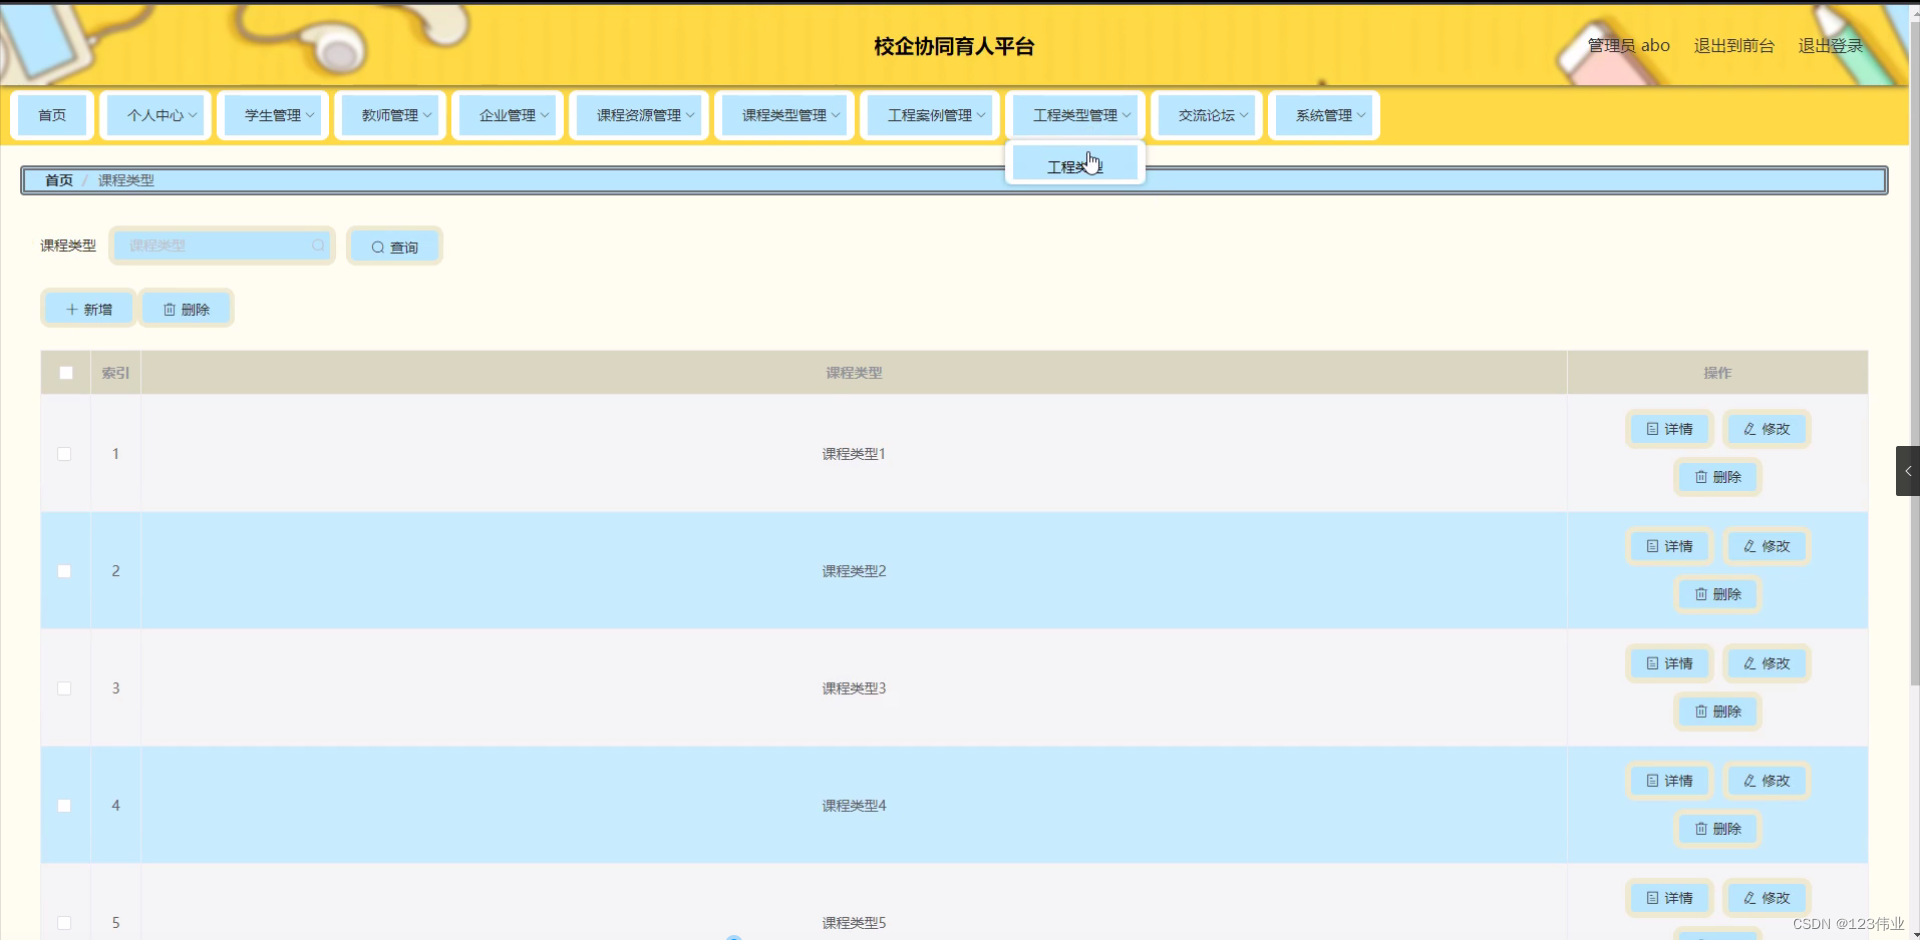Image resolution: width=1920 pixels, height=940 pixels.
Task: Click the document icon on 详情 for 课程类型5
Action: click(x=1652, y=898)
